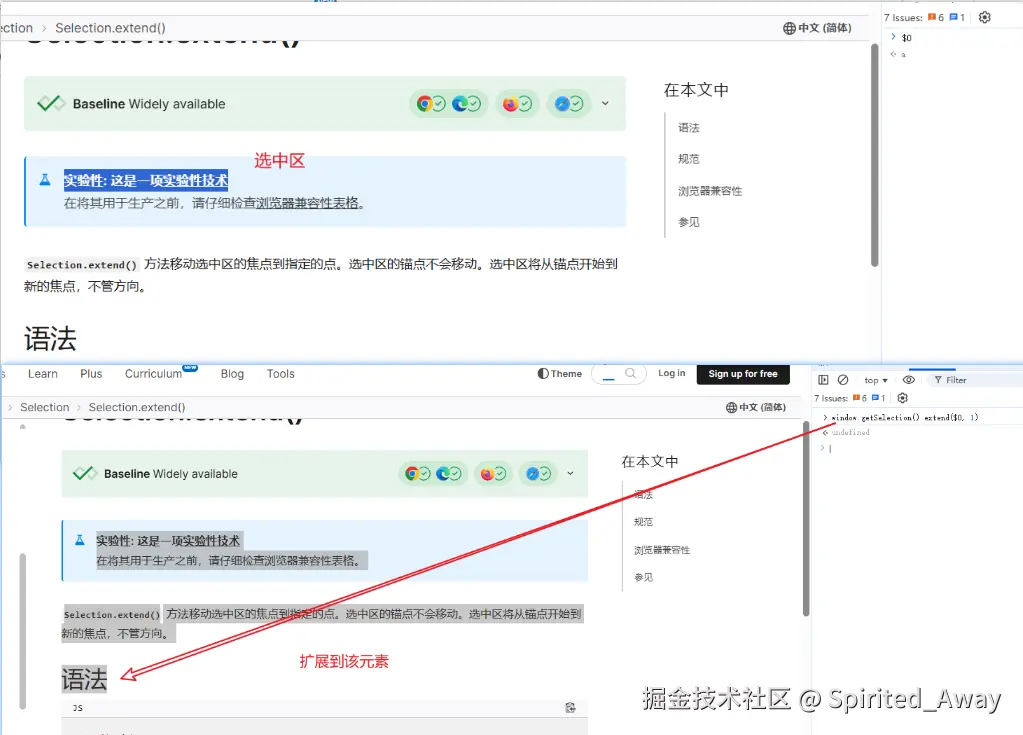Click the Firefox icon in lower Baseline banner
This screenshot has height=735, width=1023.
point(487,473)
